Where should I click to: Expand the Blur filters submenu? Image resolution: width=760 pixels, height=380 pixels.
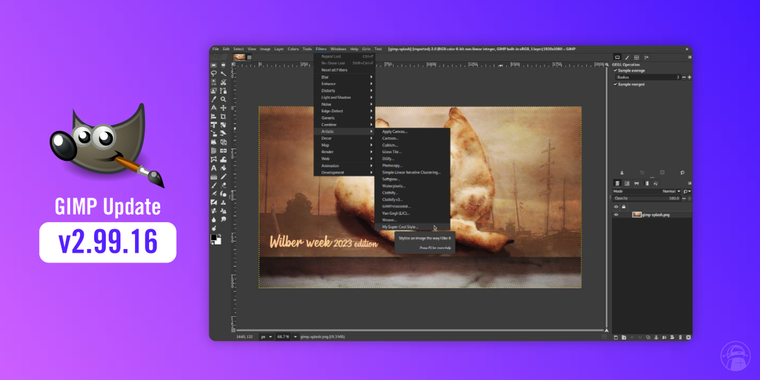pyautogui.click(x=345, y=77)
